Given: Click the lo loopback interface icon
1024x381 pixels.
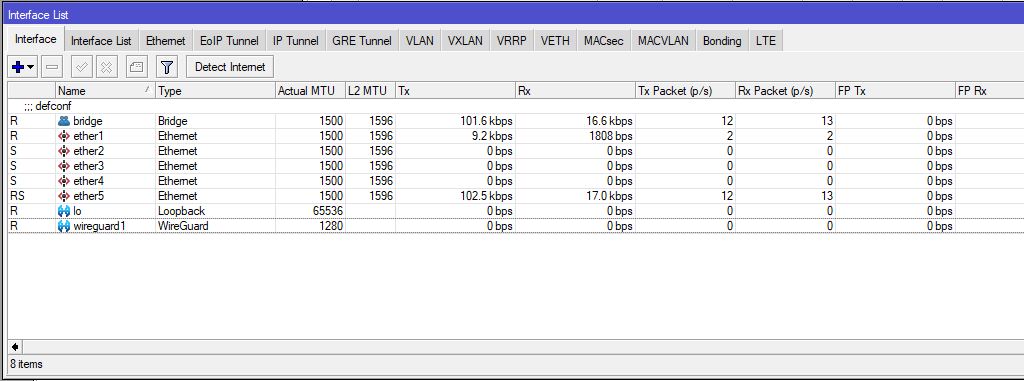Looking at the screenshot, I should click(63, 211).
